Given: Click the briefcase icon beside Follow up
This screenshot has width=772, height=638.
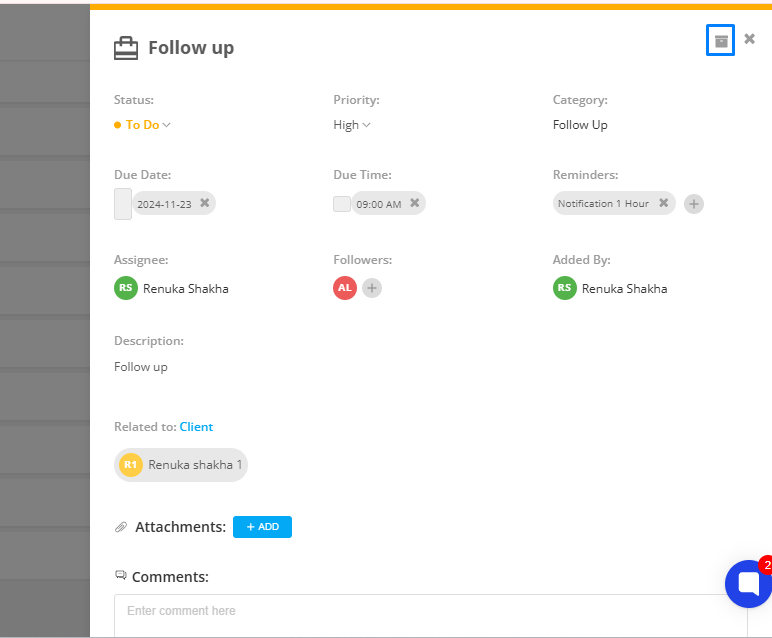Looking at the screenshot, I should (x=126, y=48).
